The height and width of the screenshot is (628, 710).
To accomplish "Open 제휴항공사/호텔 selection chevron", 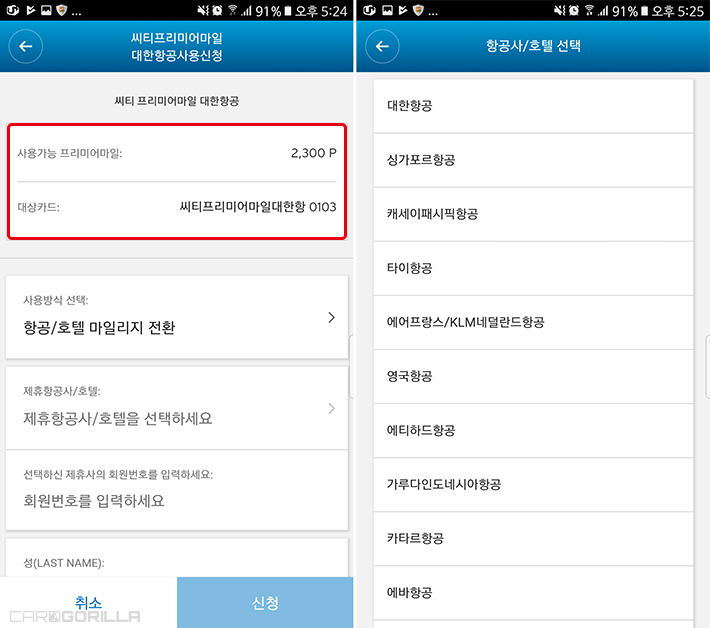I will click(331, 408).
